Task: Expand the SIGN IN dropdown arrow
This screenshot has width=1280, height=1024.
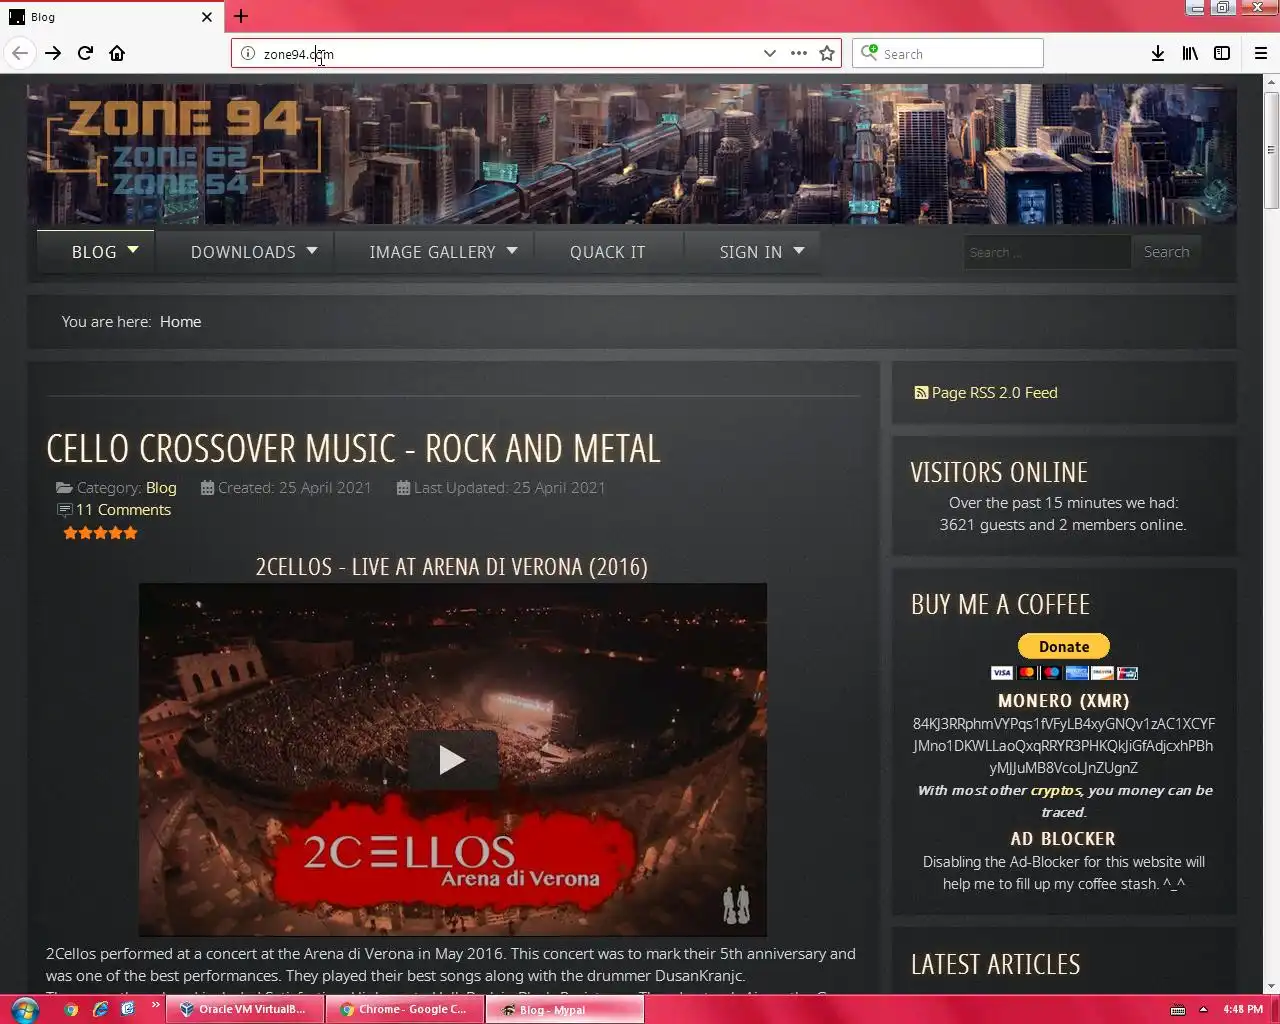Action: [x=799, y=250]
